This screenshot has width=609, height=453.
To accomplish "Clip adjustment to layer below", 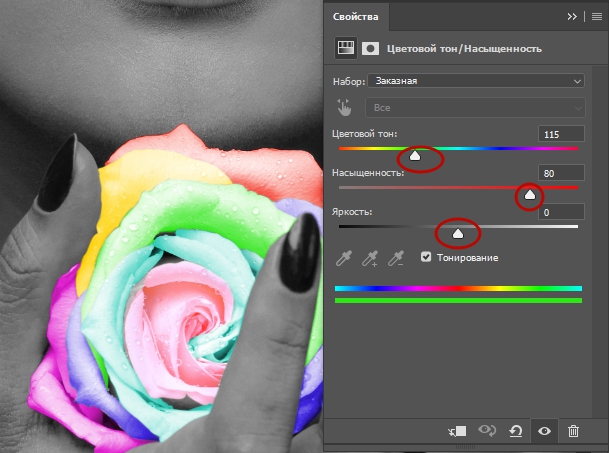I will point(457,431).
